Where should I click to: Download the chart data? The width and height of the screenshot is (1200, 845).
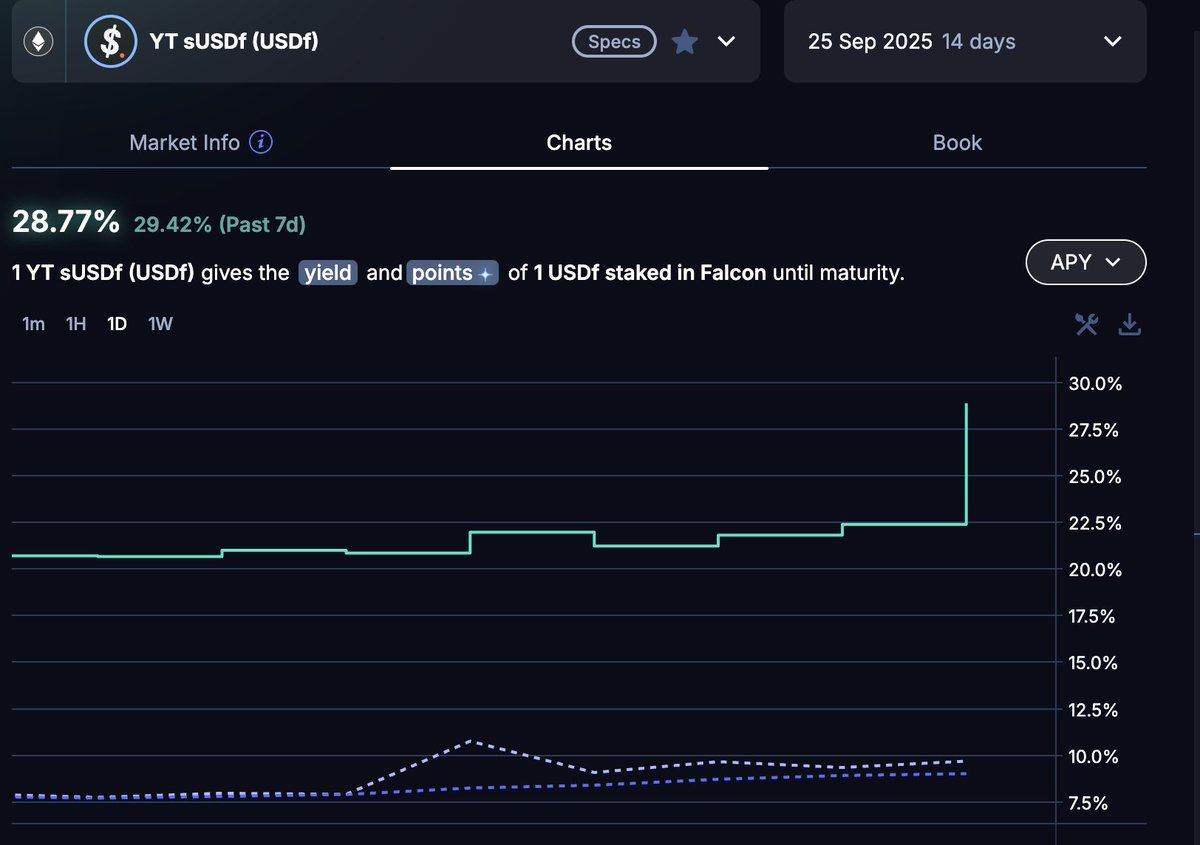pos(1130,323)
